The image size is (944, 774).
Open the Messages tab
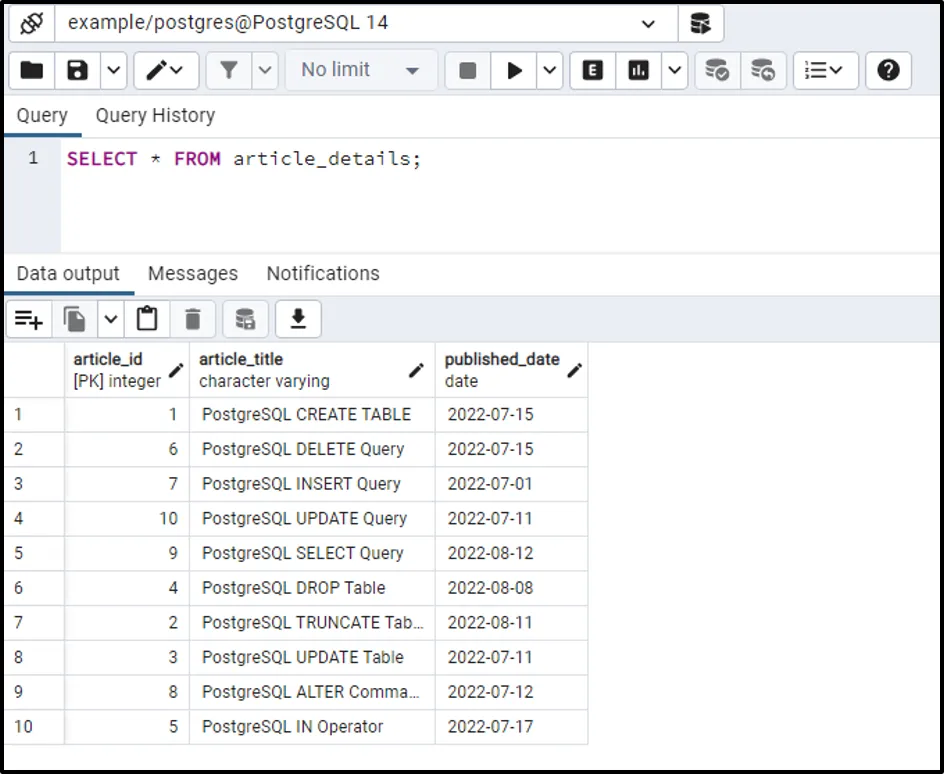pyautogui.click(x=193, y=274)
